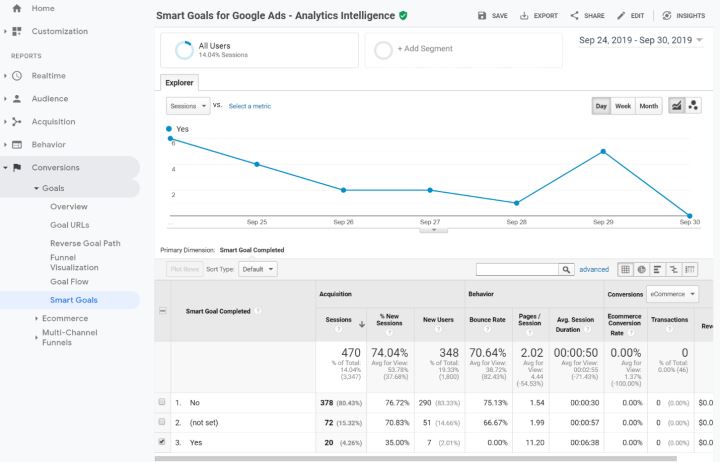The image size is (720, 462).
Task: Click the chart collapse handle below graph
Action: point(433,230)
